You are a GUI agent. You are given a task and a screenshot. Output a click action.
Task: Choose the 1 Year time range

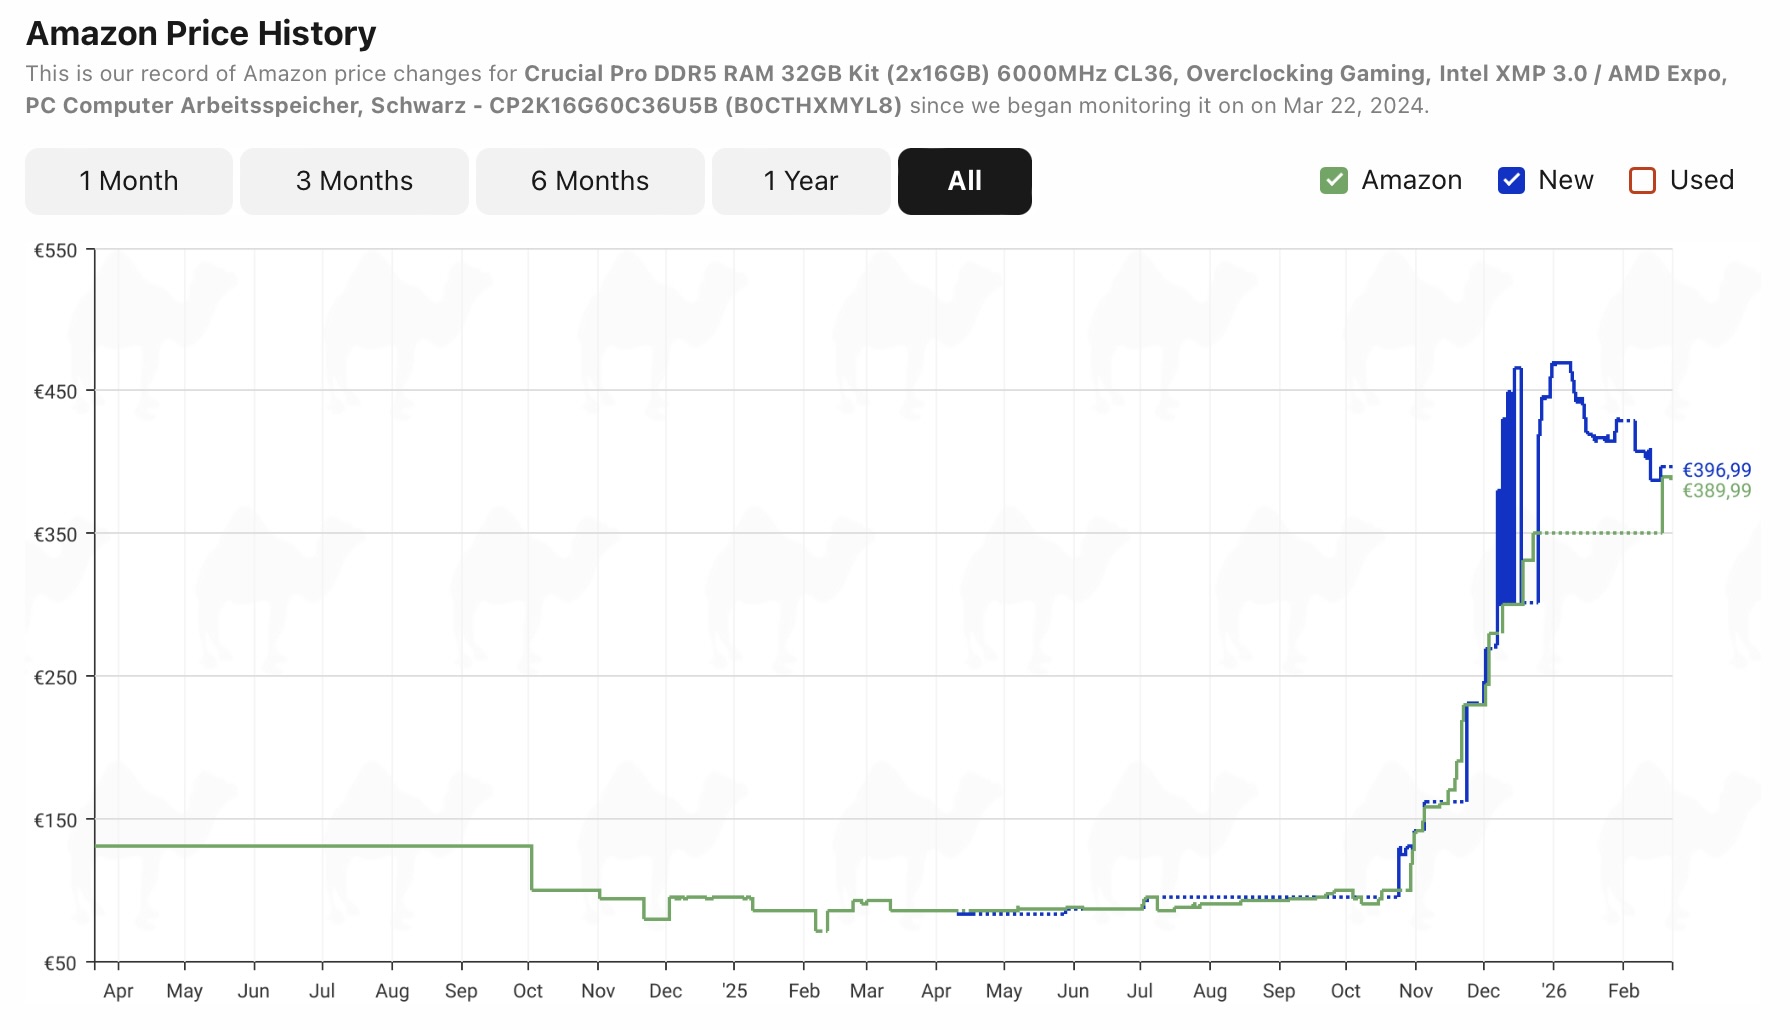click(x=800, y=181)
